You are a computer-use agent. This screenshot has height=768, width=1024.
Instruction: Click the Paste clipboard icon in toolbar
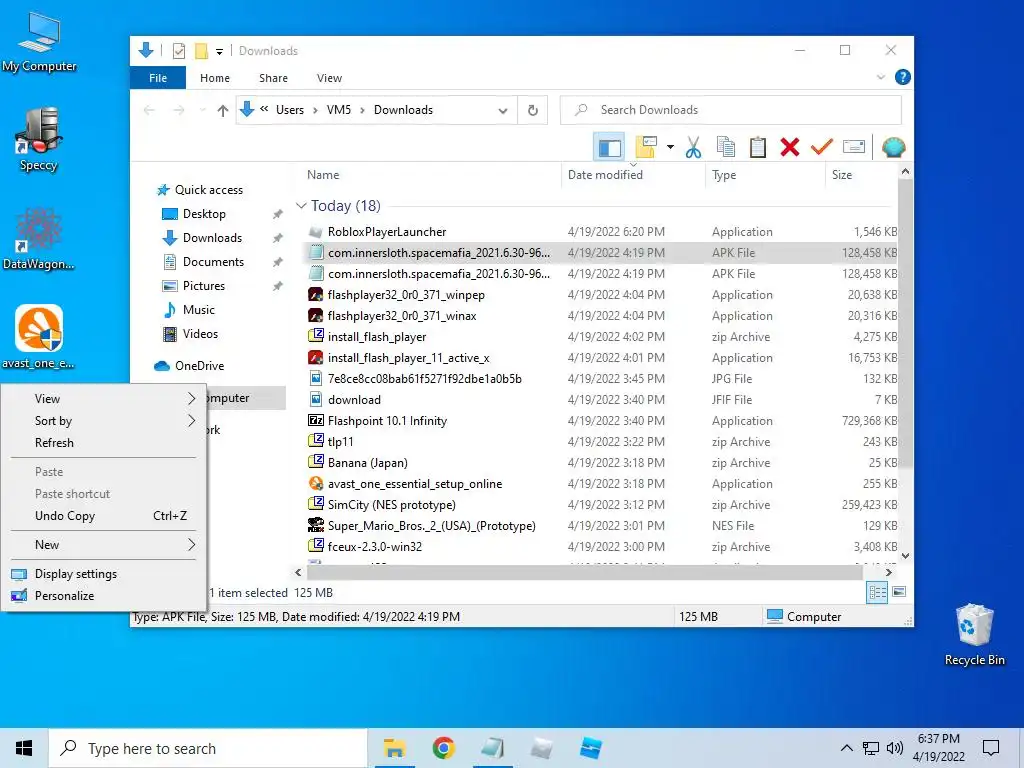(x=758, y=147)
